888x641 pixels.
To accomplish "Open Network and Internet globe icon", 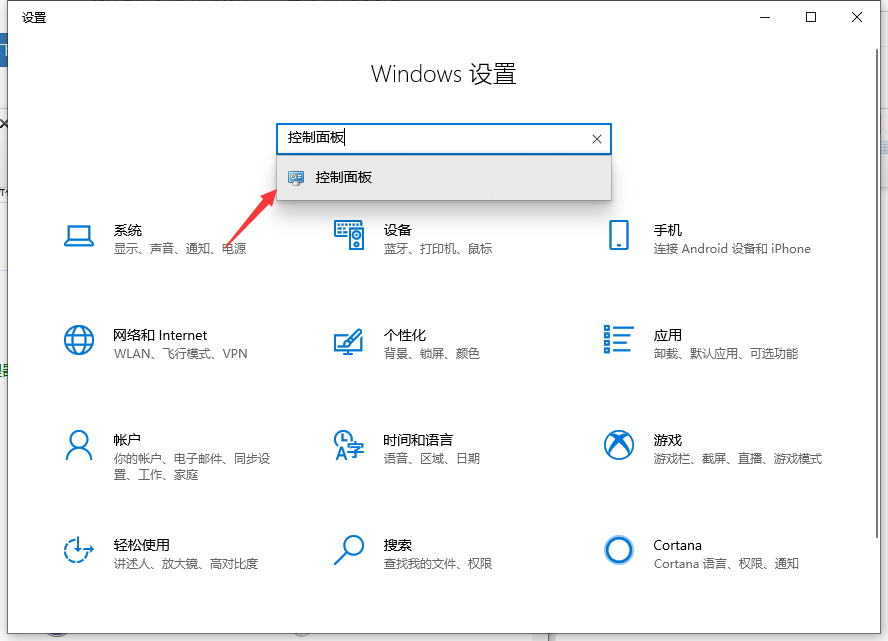I will pos(79,340).
